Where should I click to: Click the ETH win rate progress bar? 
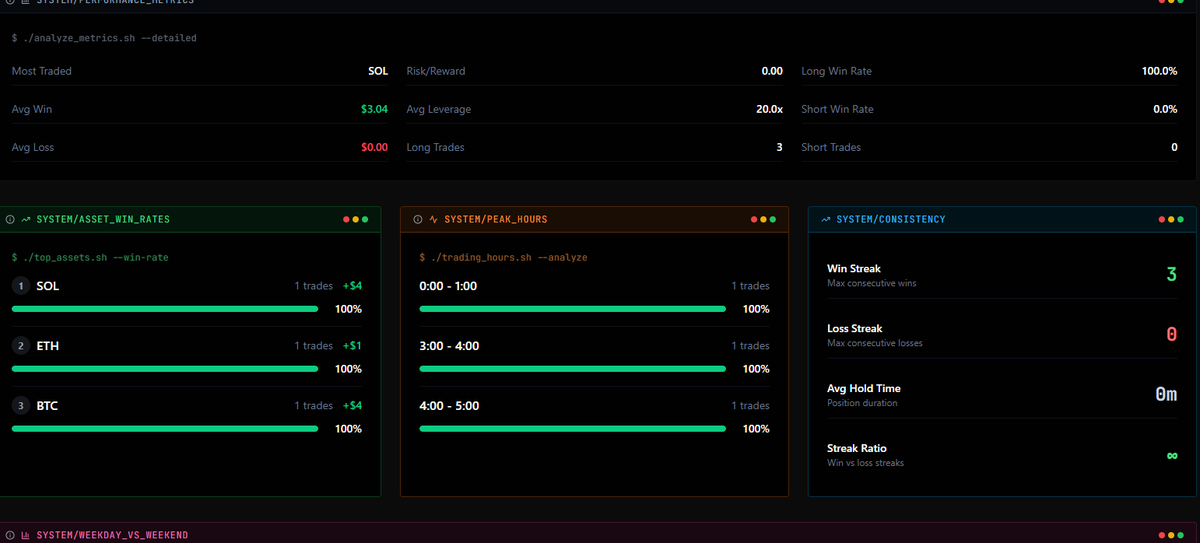click(x=165, y=369)
